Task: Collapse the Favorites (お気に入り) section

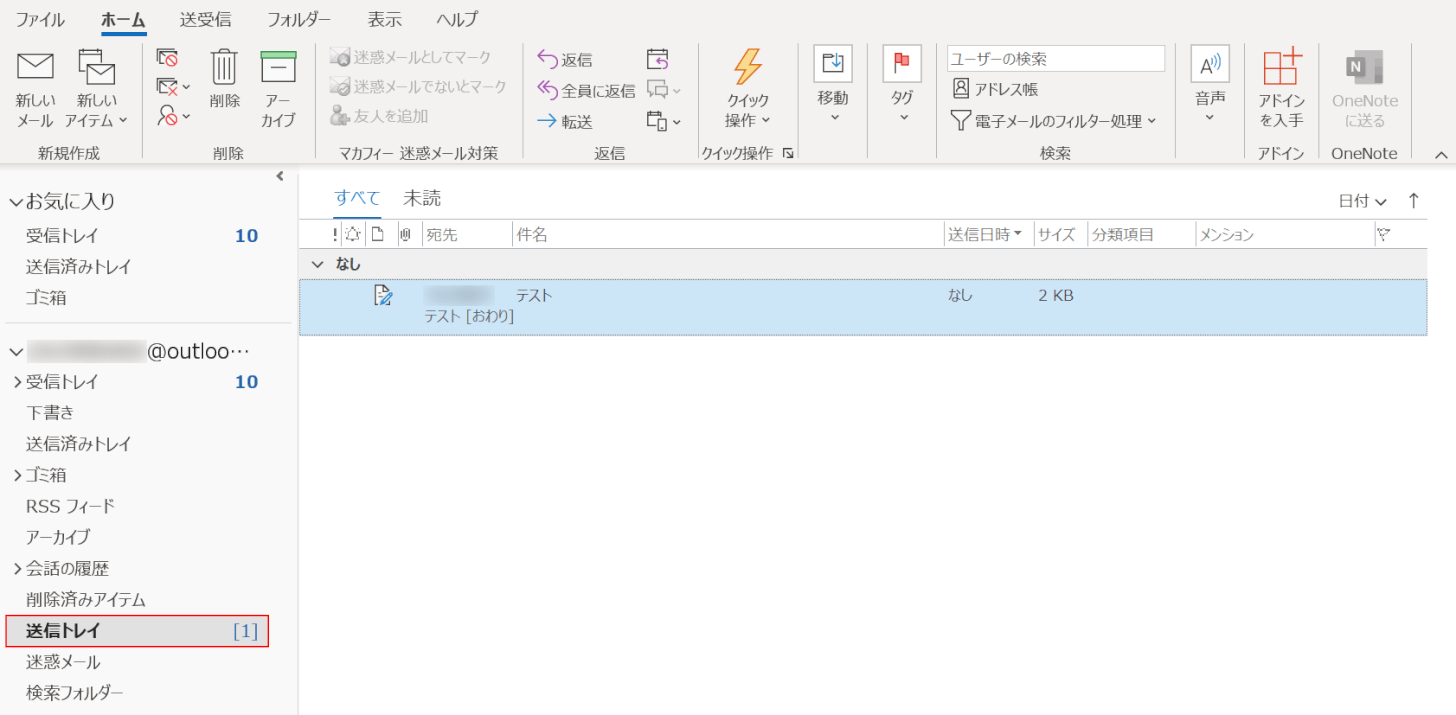Action: 16,202
